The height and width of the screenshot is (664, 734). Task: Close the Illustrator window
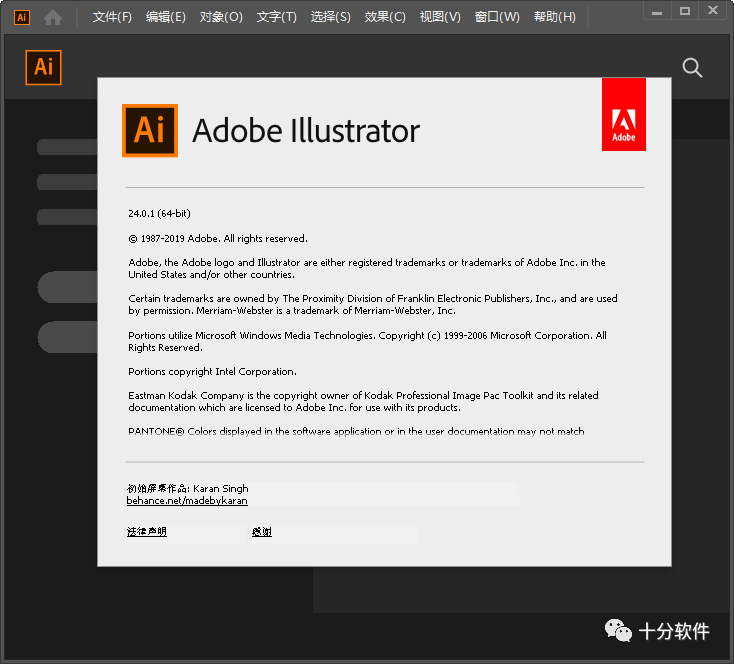pos(713,11)
